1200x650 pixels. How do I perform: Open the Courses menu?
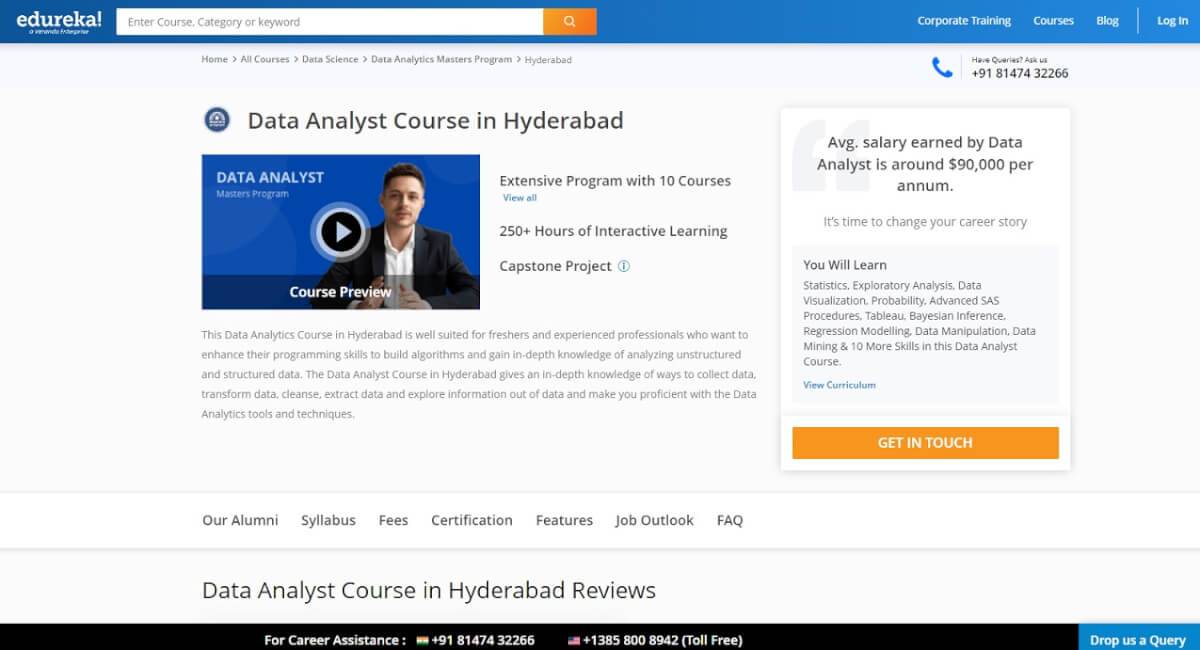tap(1053, 20)
